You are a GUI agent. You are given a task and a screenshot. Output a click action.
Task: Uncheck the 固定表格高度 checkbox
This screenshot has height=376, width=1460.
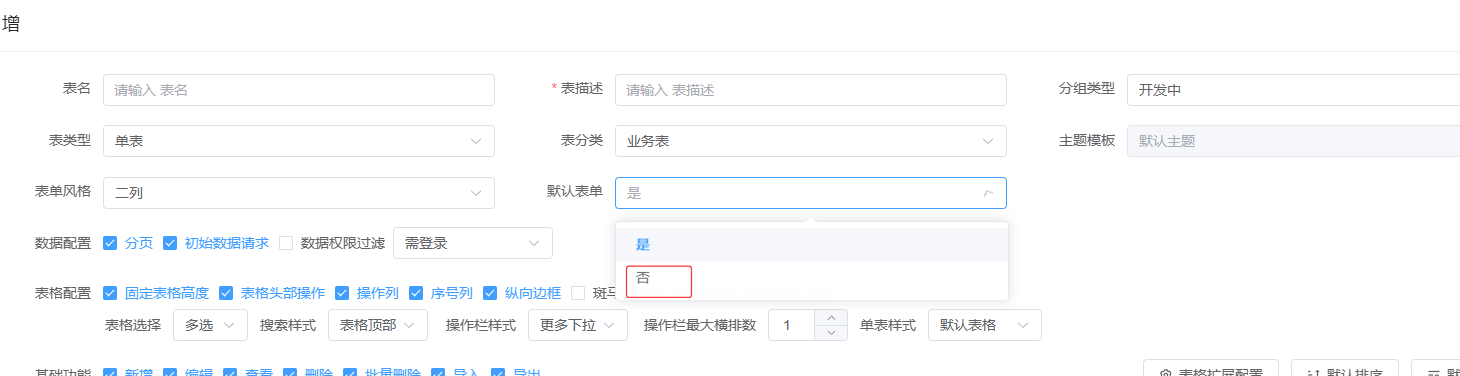point(110,293)
